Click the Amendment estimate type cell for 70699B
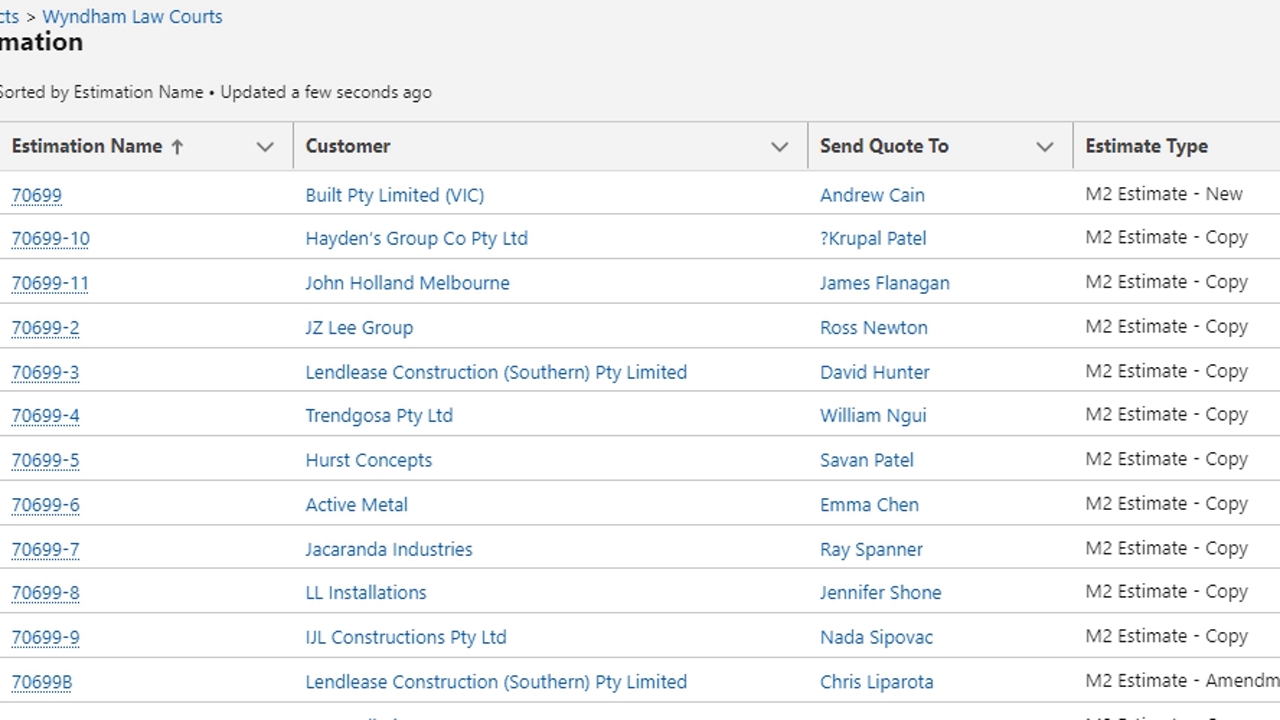The height and width of the screenshot is (720, 1280). pyautogui.click(x=1183, y=682)
